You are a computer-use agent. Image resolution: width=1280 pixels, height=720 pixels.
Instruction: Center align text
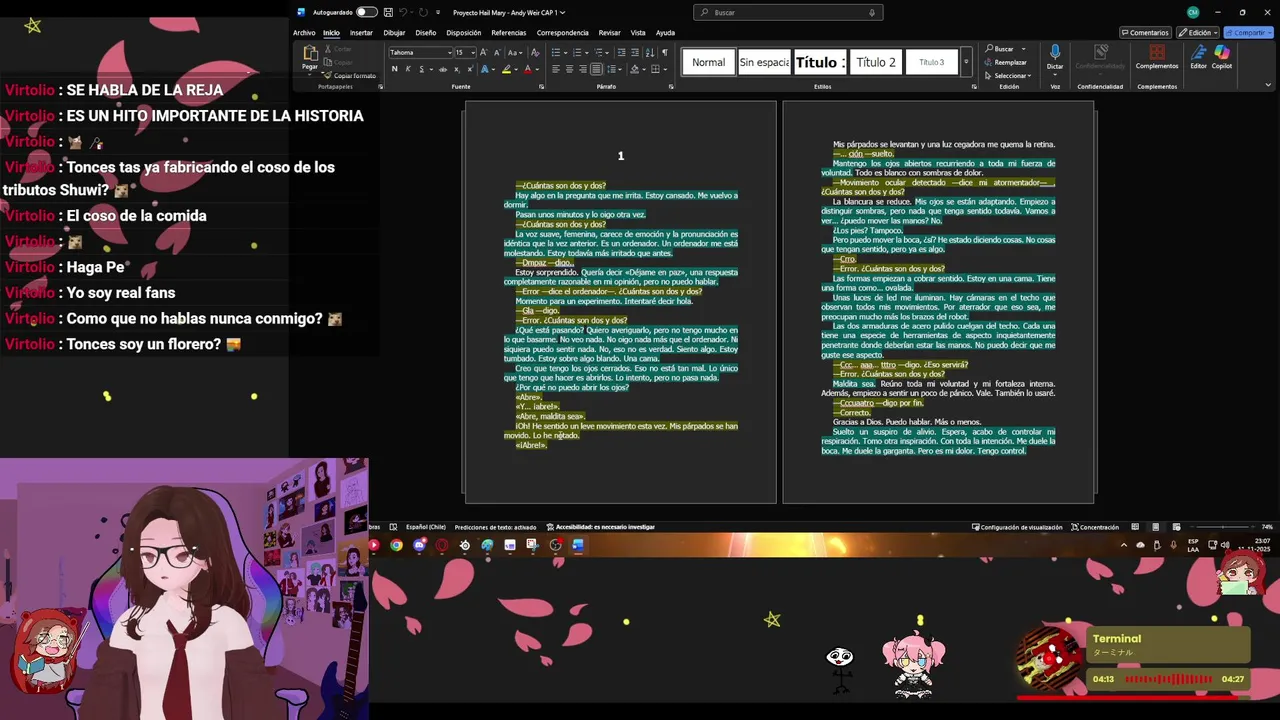pos(569,69)
